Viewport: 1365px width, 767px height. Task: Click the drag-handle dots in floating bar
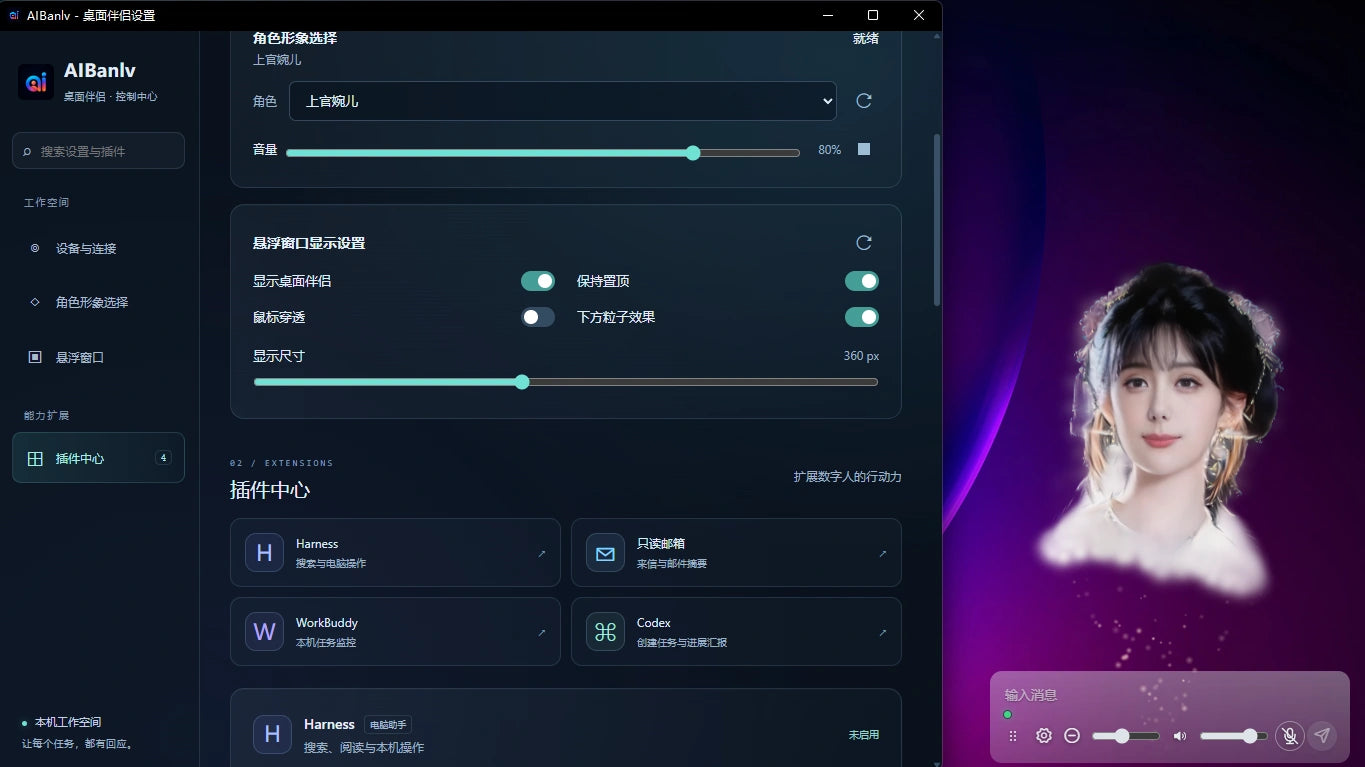(1013, 735)
